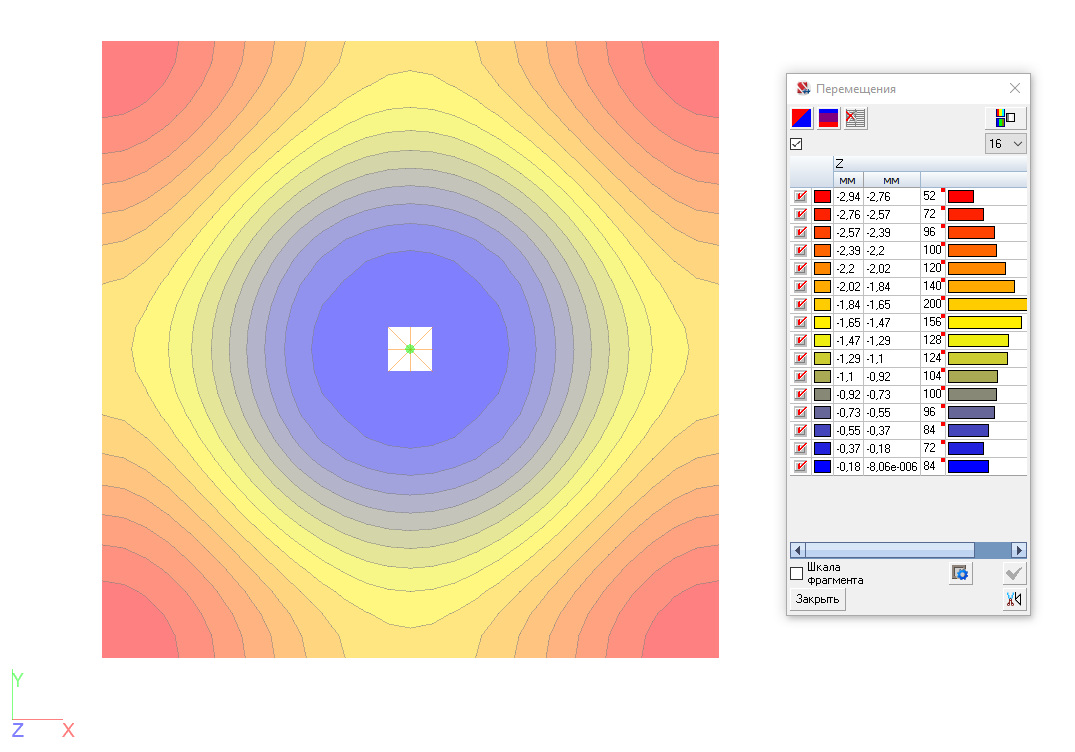1075x752 pixels.
Task: Open the 16 intervals dropdown
Action: 1005,143
